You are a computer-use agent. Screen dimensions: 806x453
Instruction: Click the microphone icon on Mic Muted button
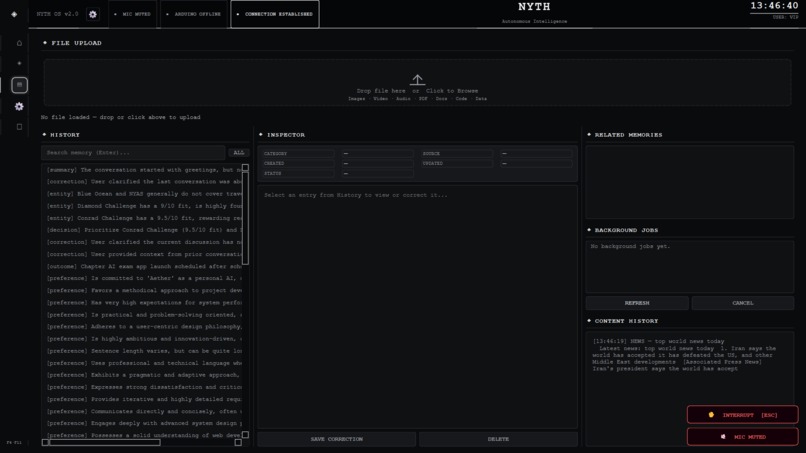[x=723, y=437]
